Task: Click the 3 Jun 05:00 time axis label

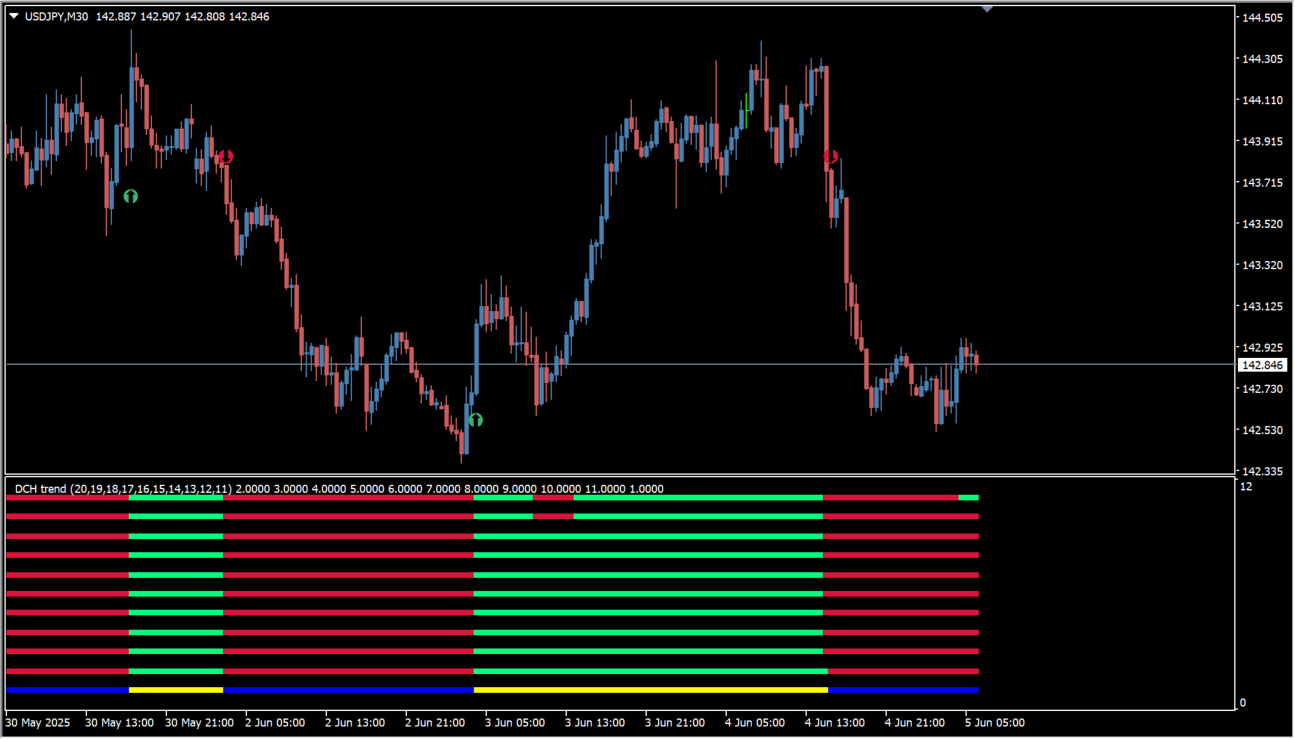Action: [x=514, y=722]
